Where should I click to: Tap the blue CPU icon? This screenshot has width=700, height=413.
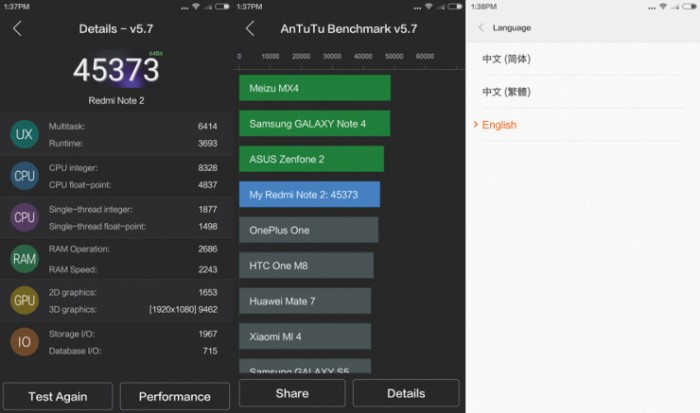[x=24, y=176]
